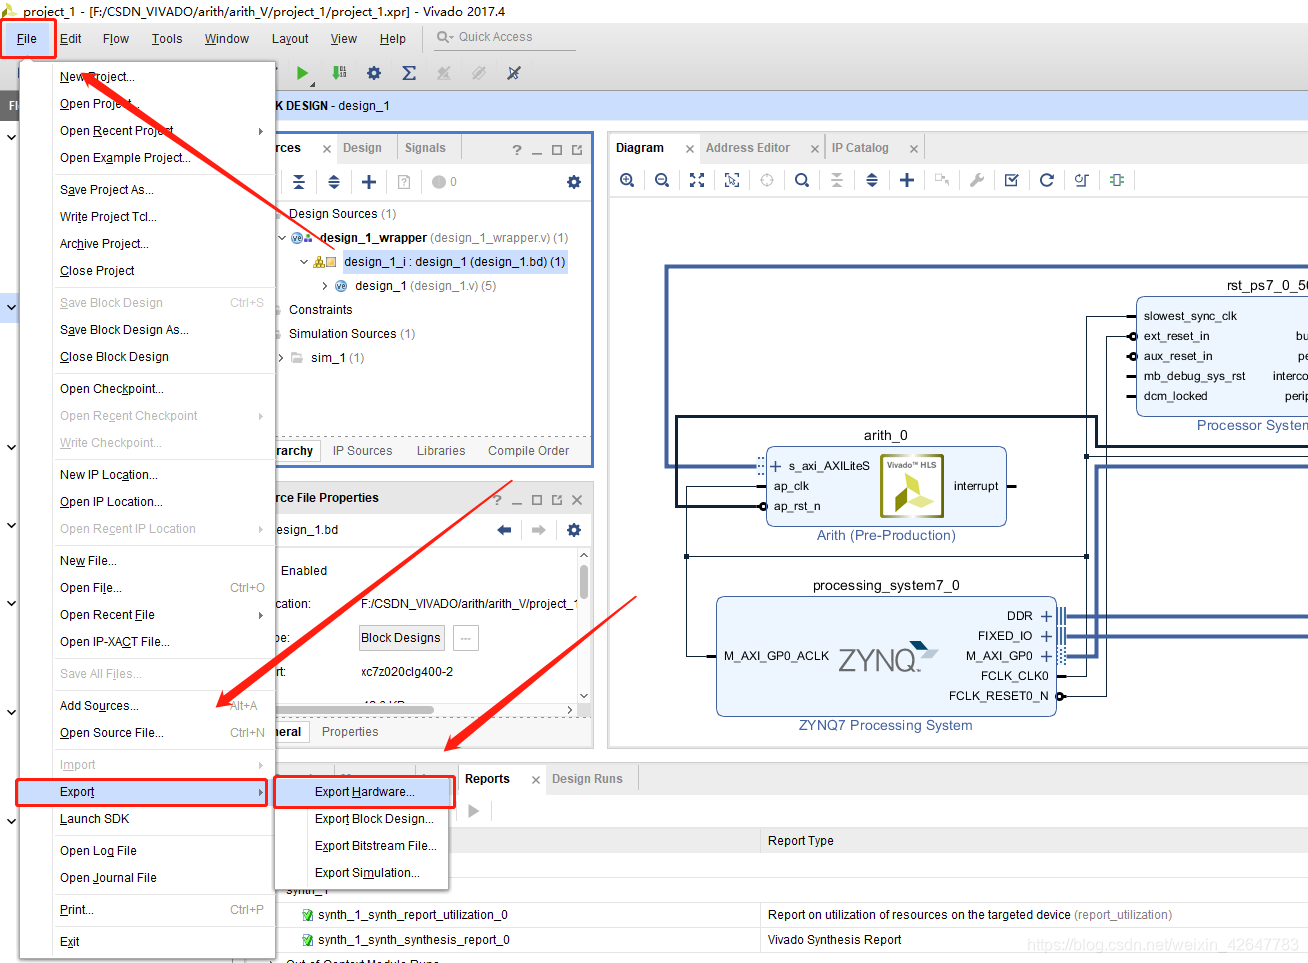
Task: Click the Program Device download icon
Action: click(x=339, y=73)
